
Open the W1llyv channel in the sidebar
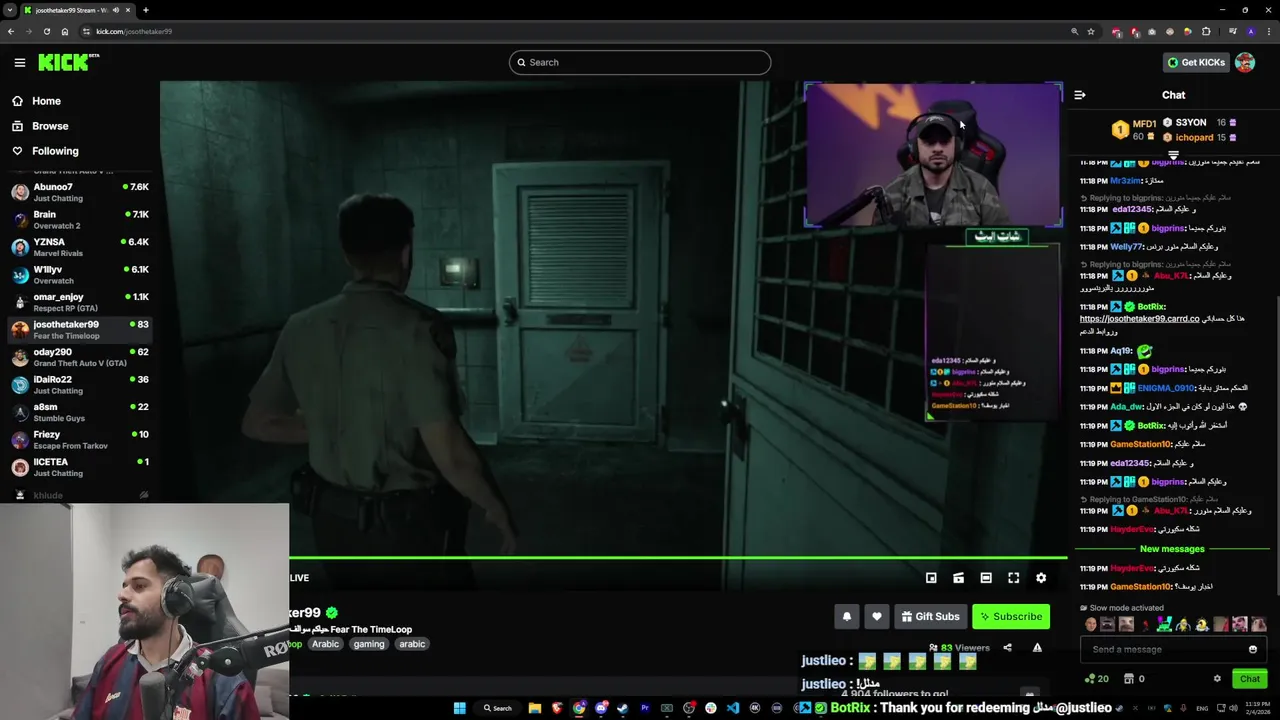[80, 275]
